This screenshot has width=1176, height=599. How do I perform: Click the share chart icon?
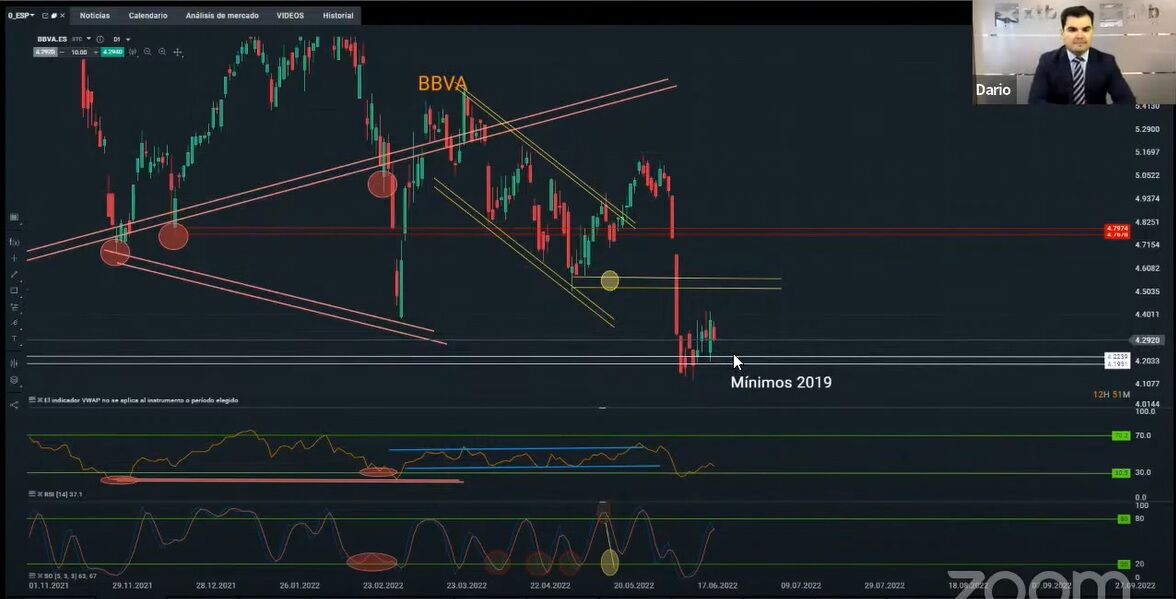pos(14,405)
